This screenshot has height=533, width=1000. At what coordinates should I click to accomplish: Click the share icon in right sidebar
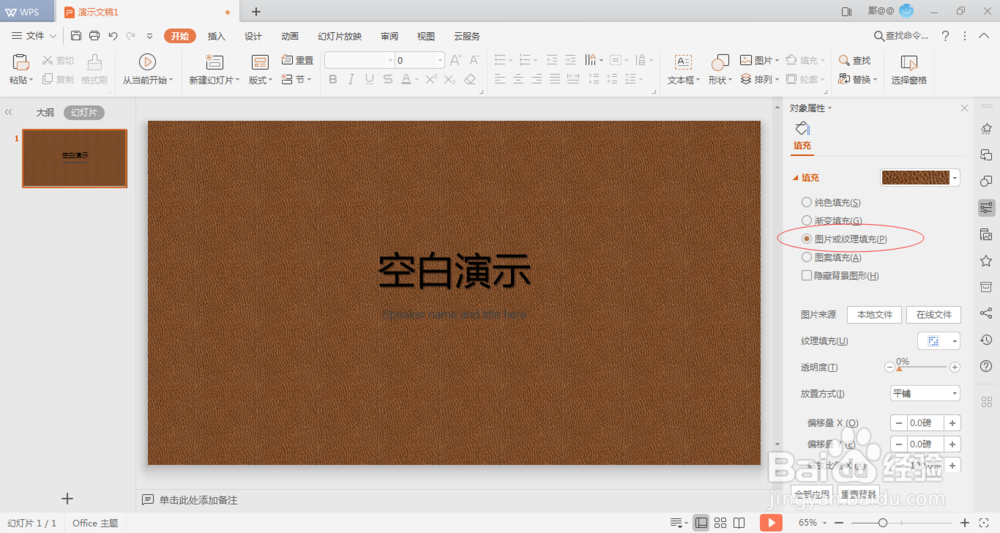986,312
